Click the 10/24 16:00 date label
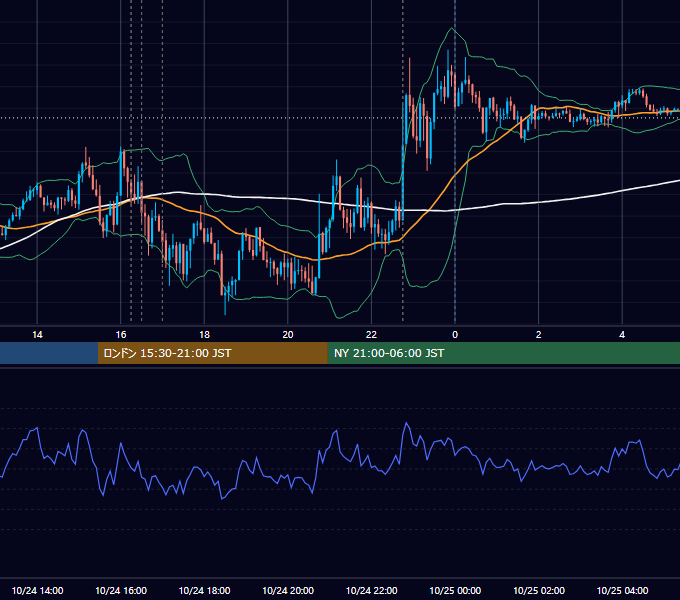This screenshot has height=600, width=680. point(121,590)
